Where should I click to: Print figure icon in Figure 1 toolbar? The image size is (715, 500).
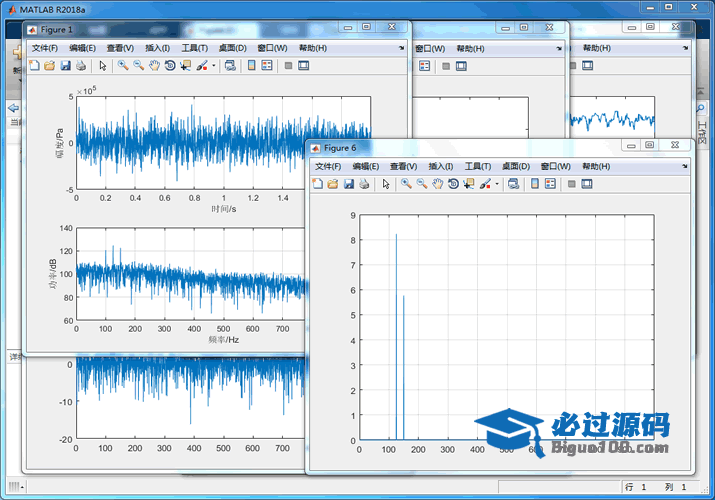pos(81,66)
